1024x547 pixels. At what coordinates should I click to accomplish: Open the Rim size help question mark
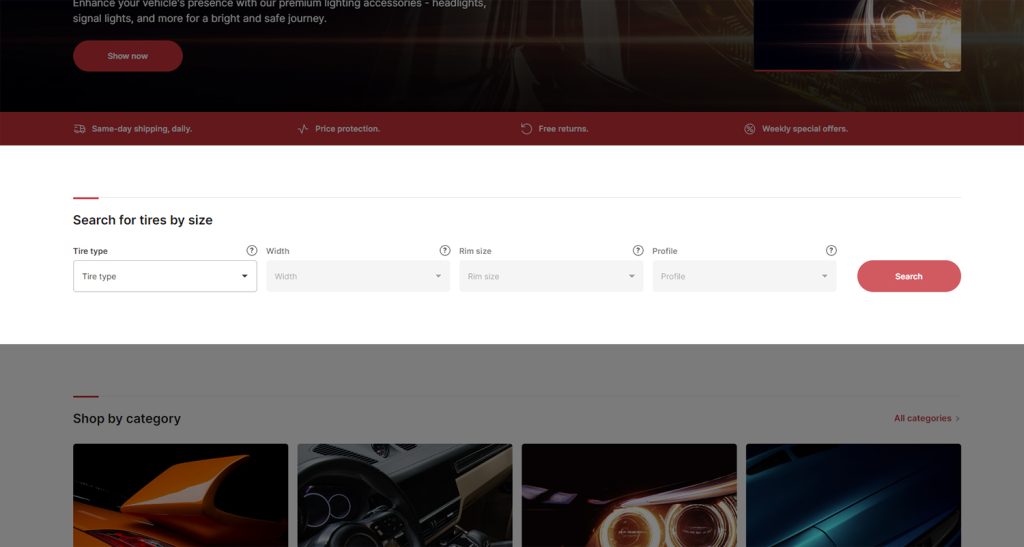(638, 251)
